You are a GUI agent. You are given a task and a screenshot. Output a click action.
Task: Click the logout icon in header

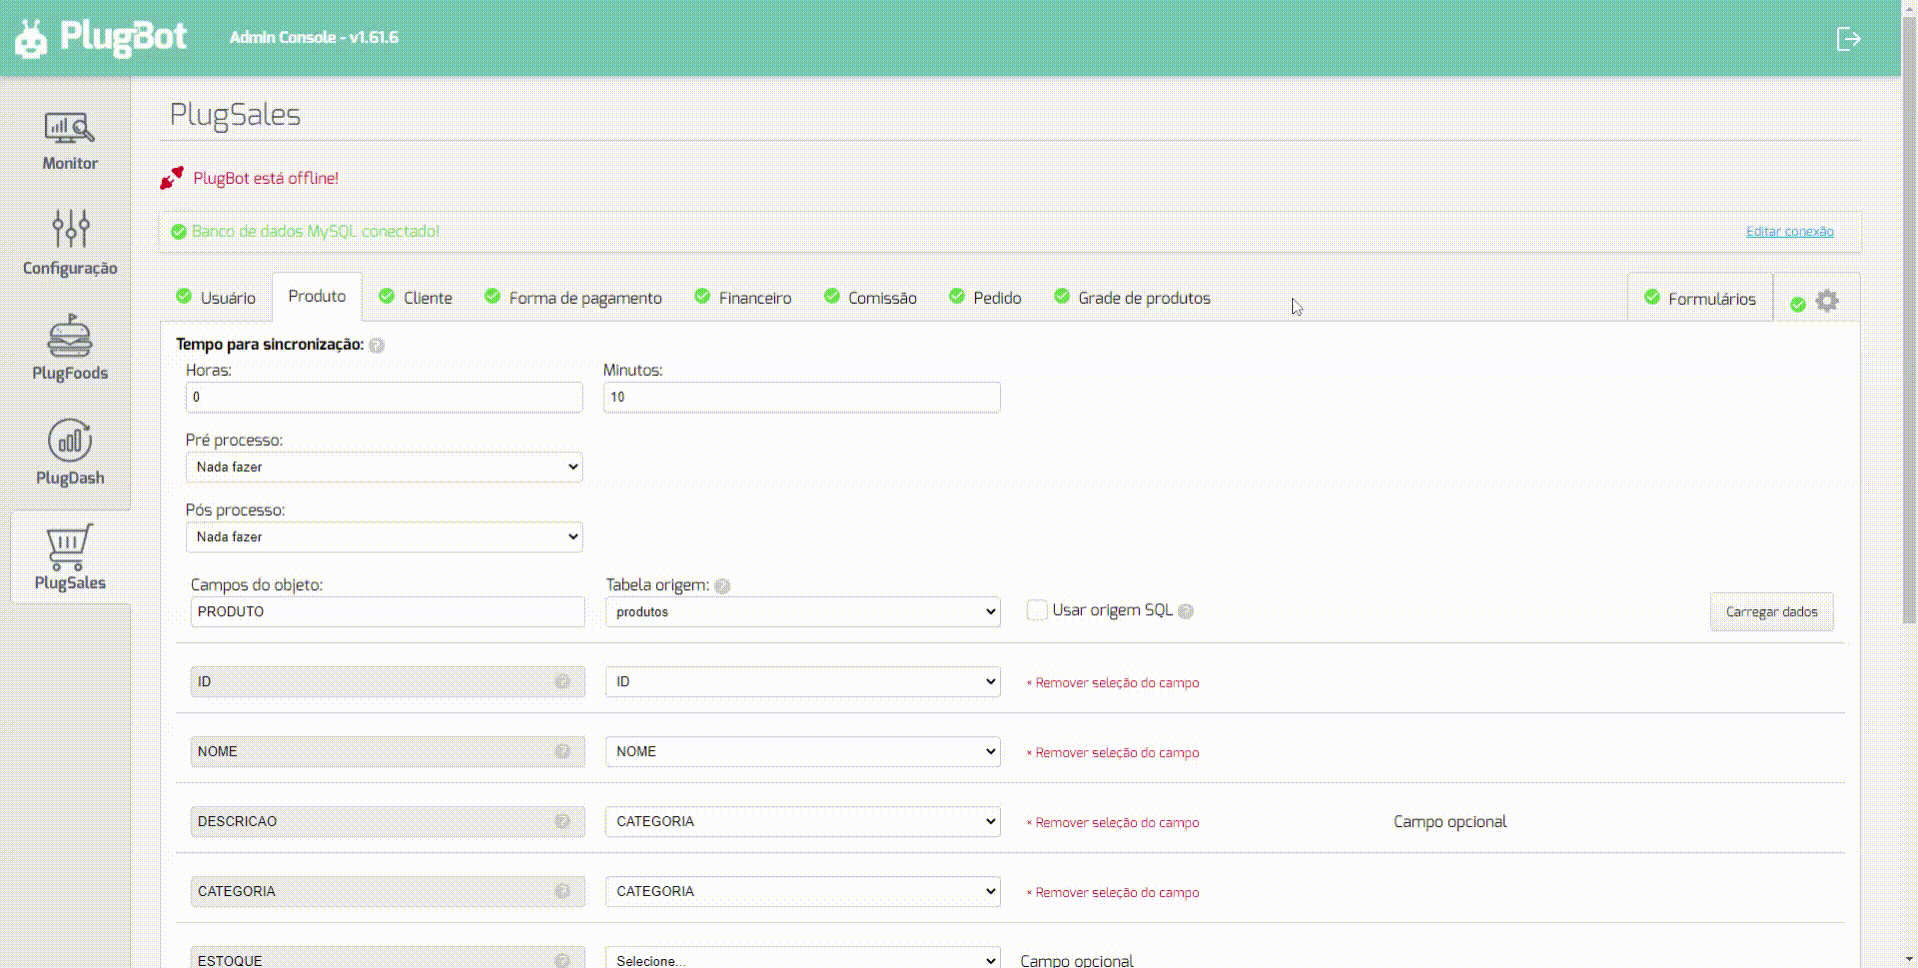pos(1848,39)
